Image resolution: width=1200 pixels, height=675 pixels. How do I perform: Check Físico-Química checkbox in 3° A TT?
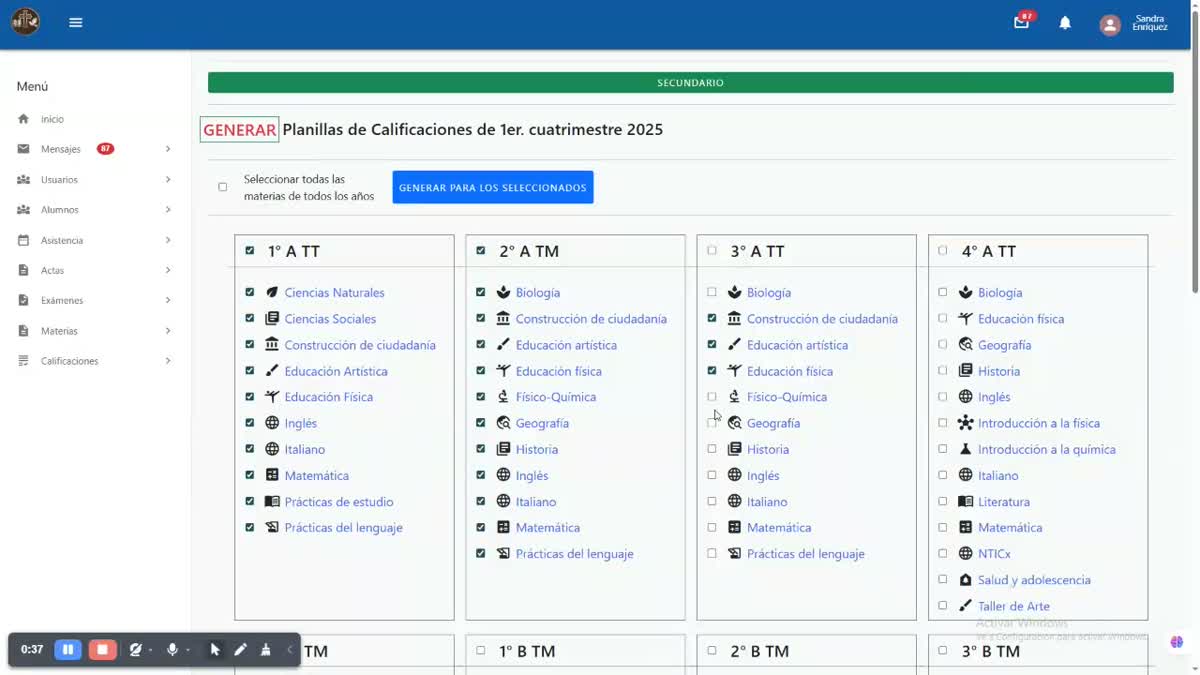[x=712, y=397]
